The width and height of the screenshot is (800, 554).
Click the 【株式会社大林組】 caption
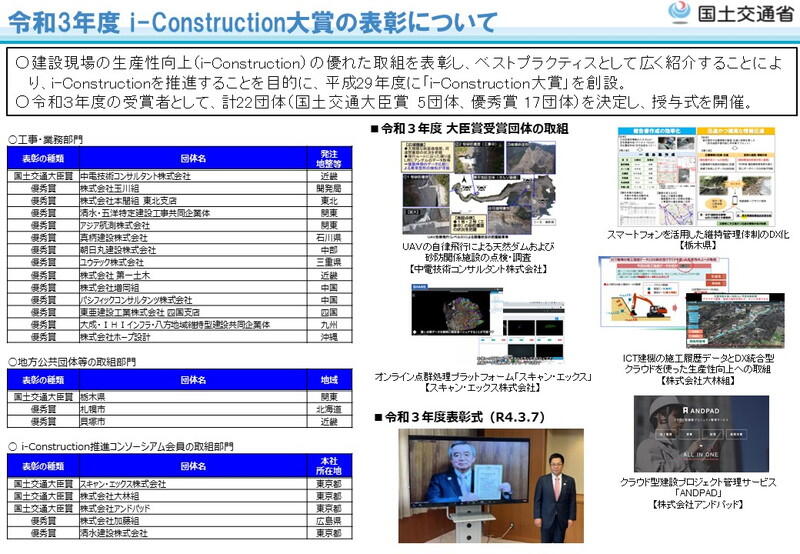698,381
